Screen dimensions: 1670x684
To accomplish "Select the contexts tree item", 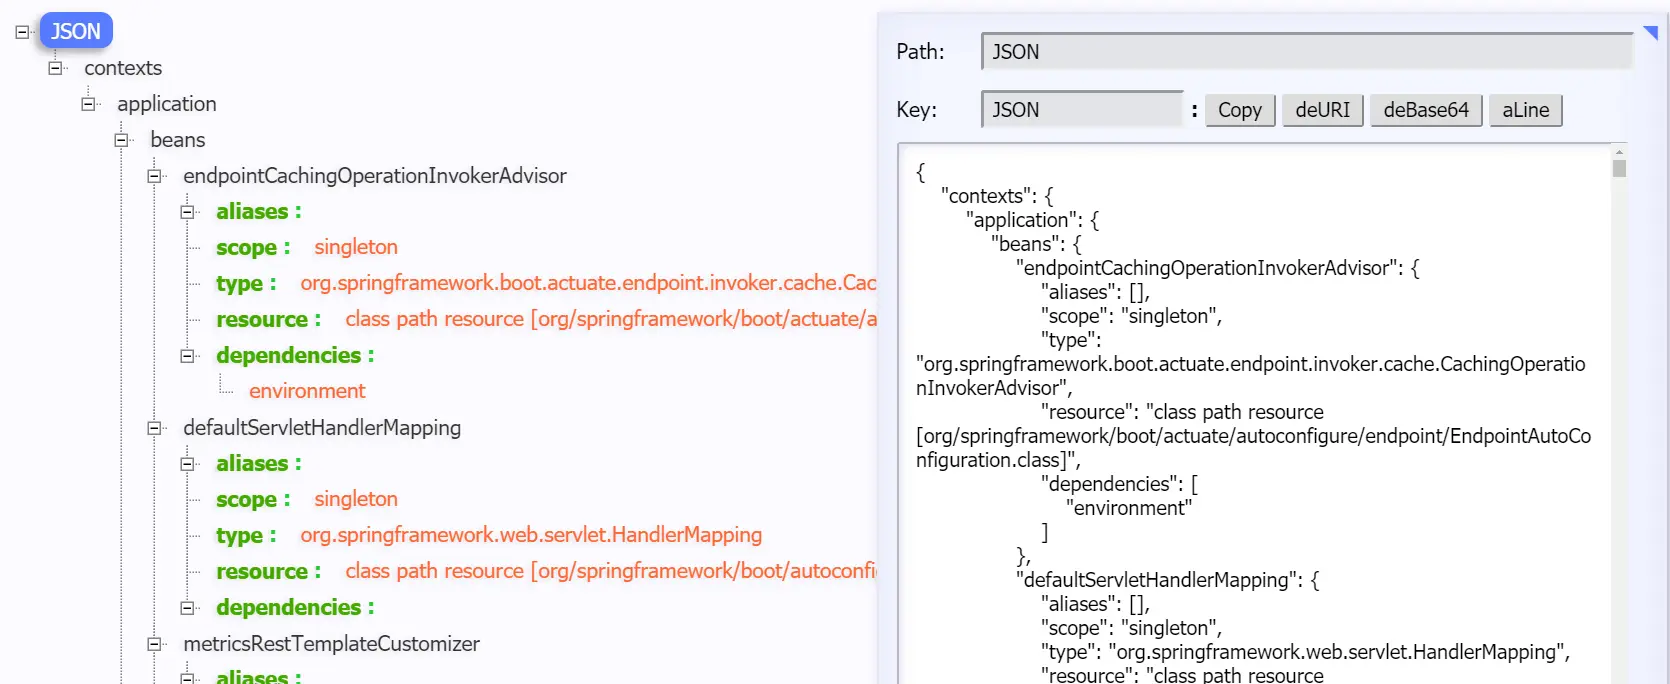I will click(x=123, y=68).
